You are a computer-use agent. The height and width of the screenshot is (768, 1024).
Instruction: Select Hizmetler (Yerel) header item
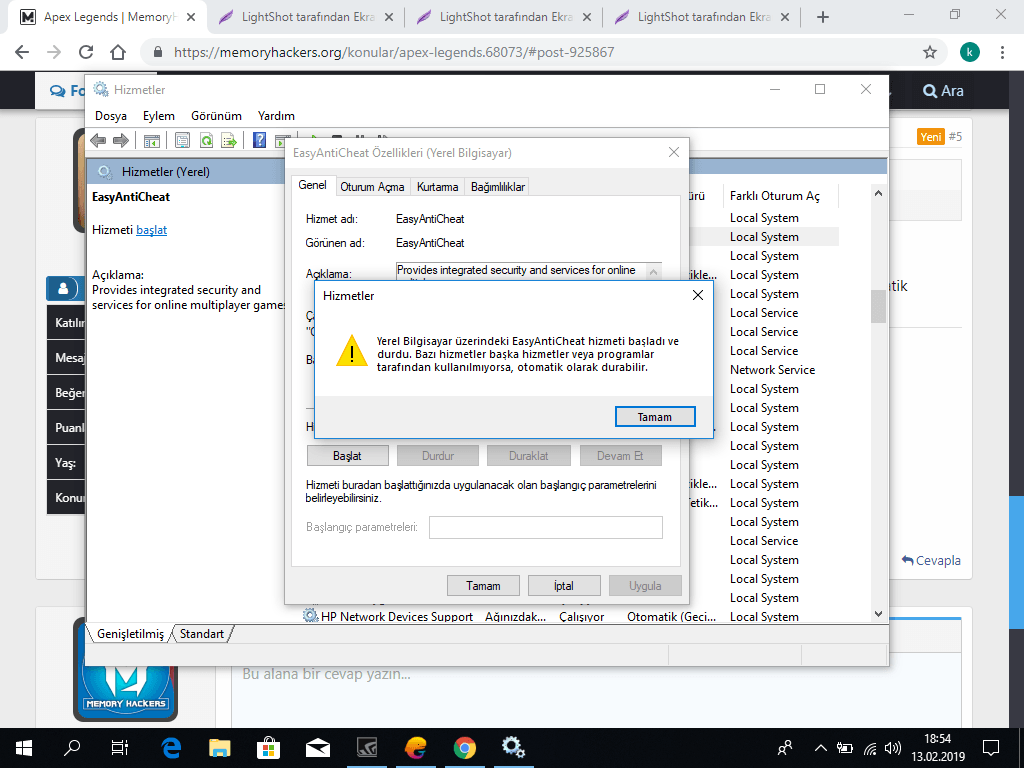tap(166, 172)
